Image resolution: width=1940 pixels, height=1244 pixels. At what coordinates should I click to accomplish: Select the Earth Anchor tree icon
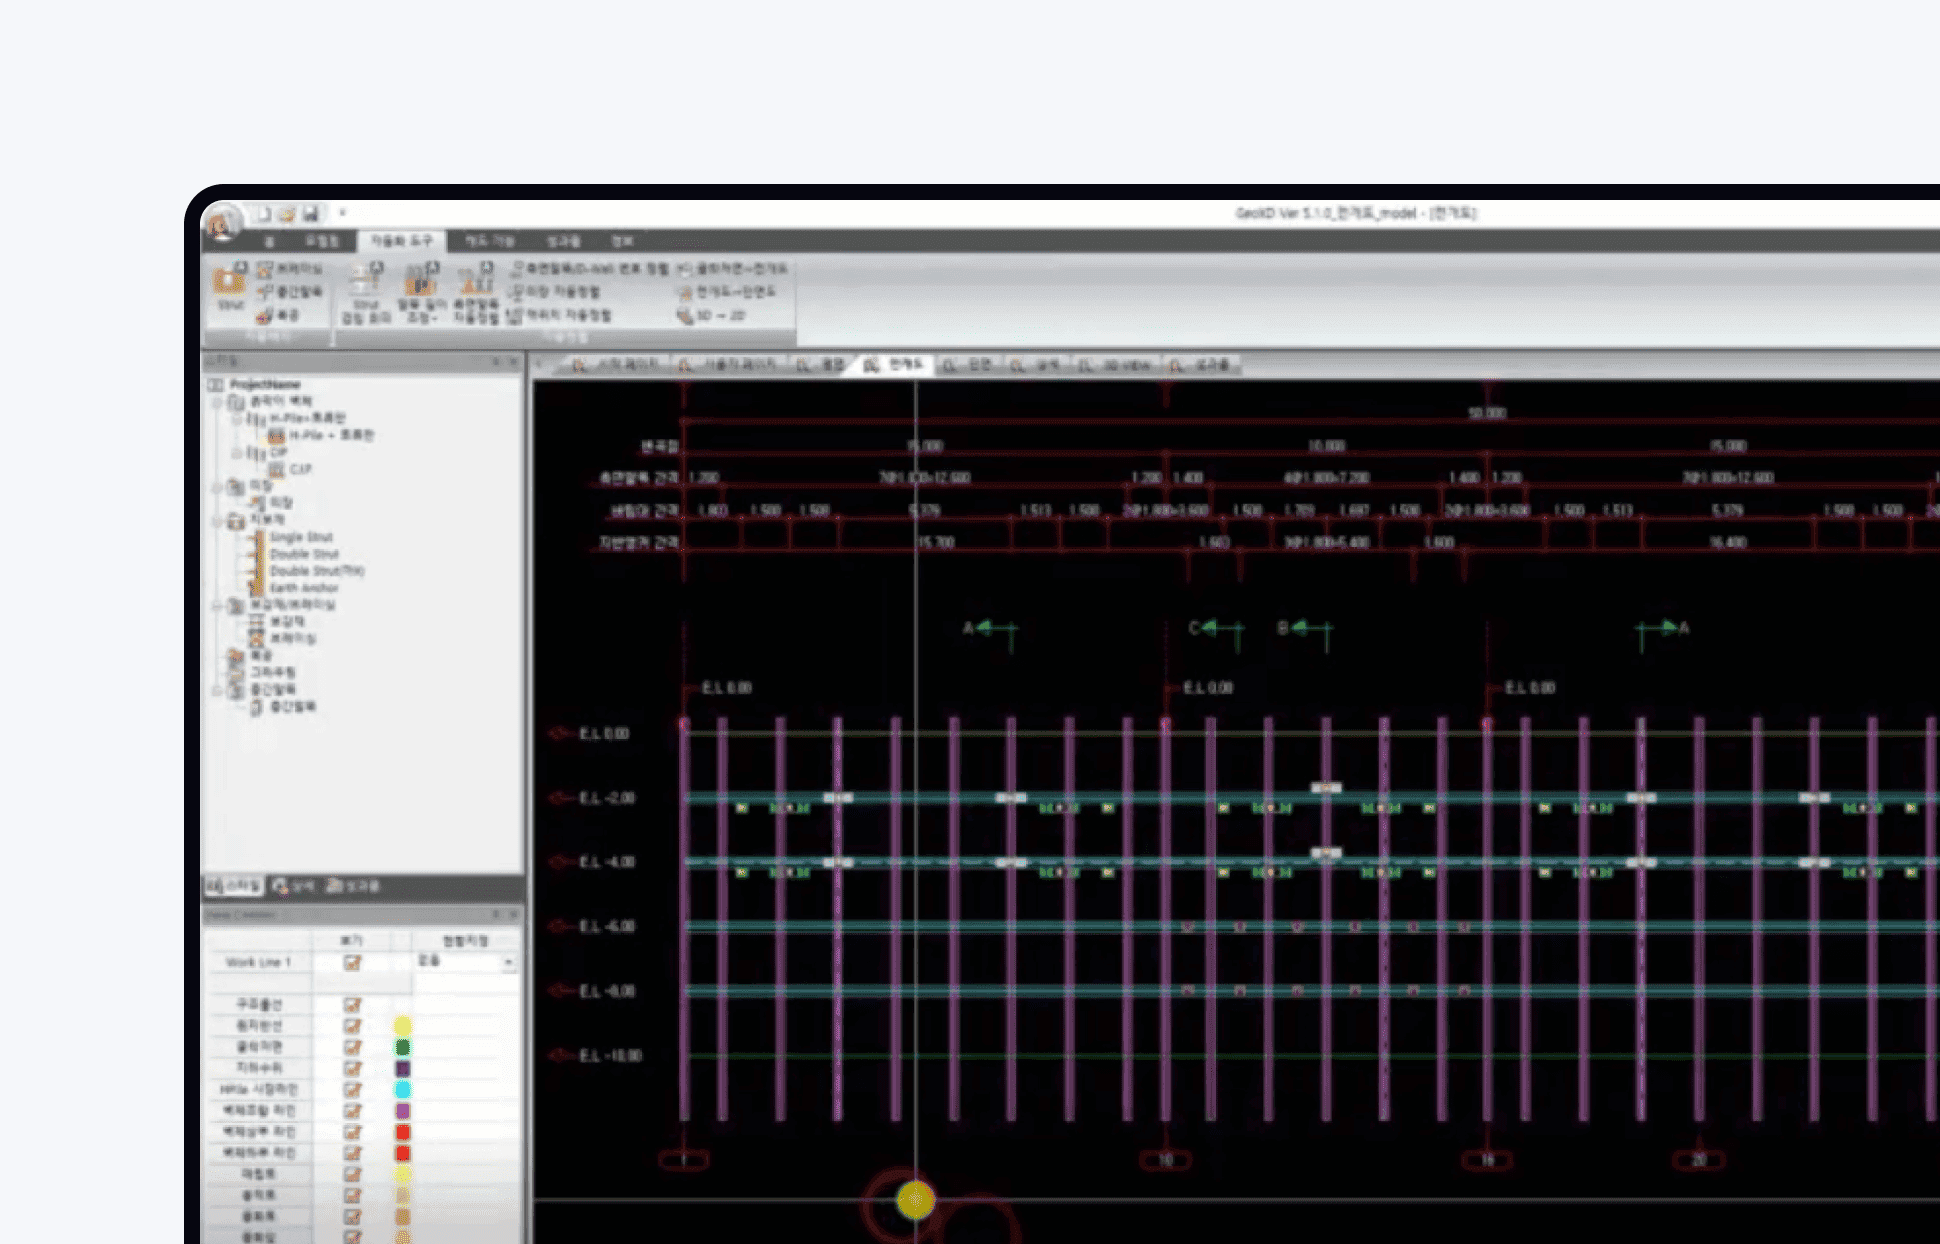256,588
